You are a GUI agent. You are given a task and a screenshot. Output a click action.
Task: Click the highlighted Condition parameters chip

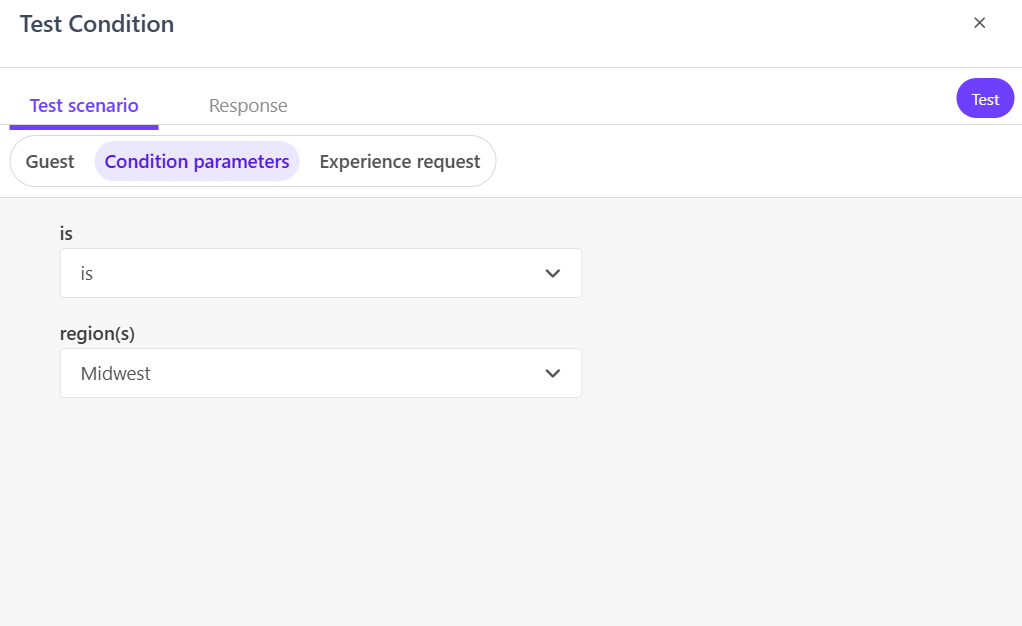coord(196,160)
